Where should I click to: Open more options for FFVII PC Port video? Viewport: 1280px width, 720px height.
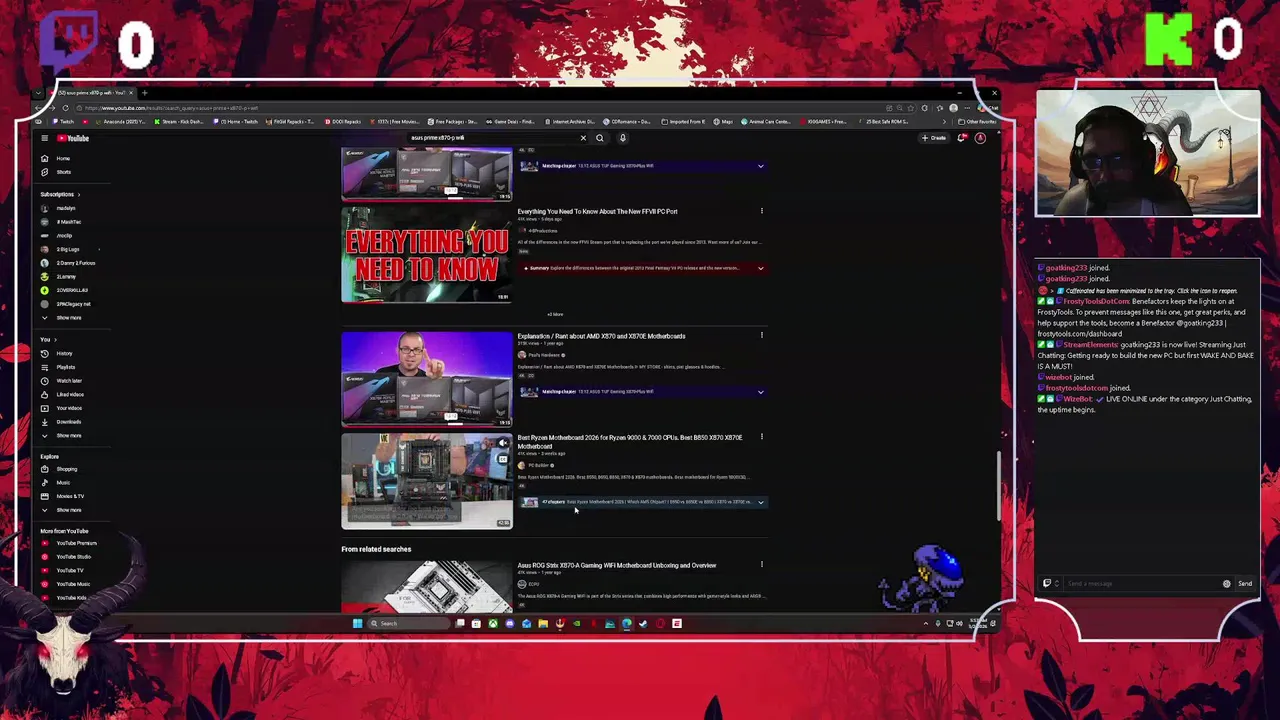[761, 211]
